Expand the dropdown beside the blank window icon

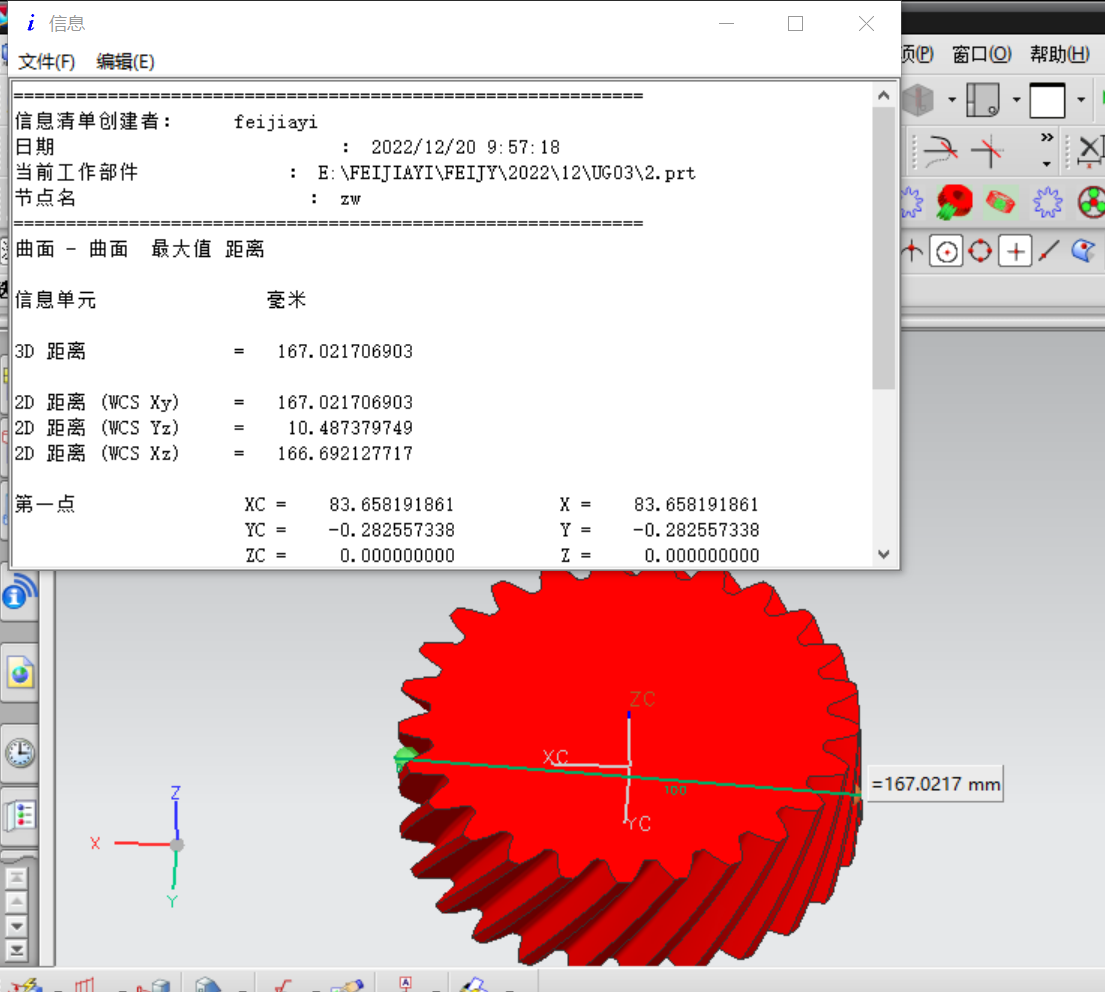tap(1081, 100)
